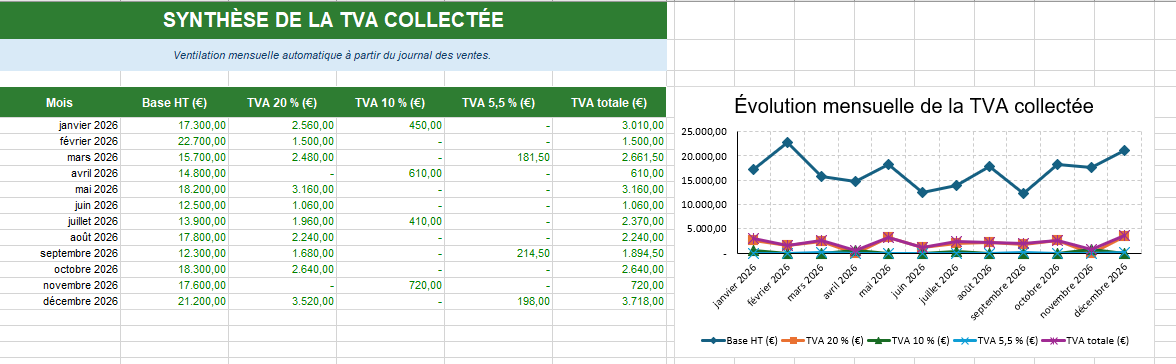Image resolution: width=1176 pixels, height=364 pixels.
Task: Click the 'mars 2026' month cell
Action: [60, 157]
